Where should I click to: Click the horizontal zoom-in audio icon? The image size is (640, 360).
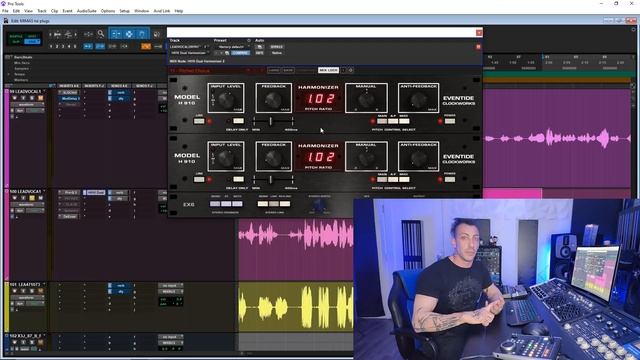[58, 34]
